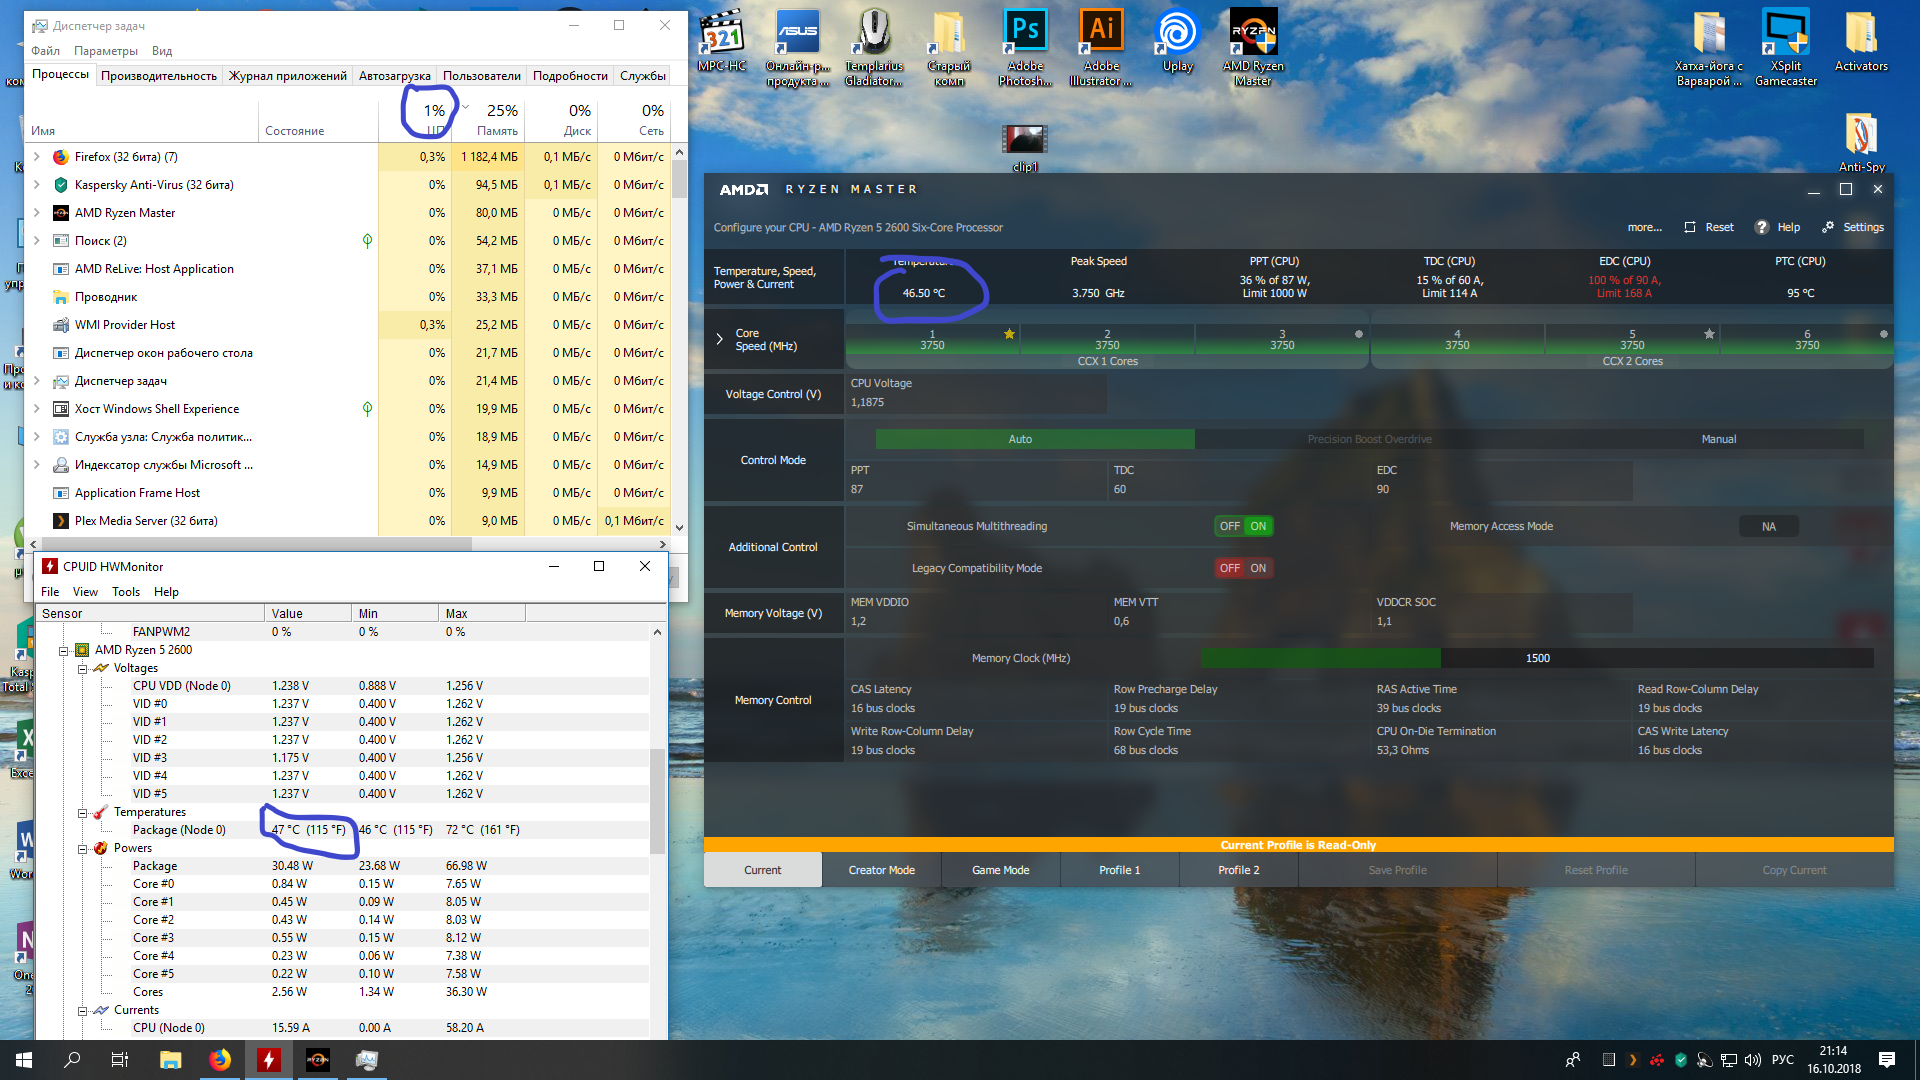Click the gold star on Core 1
The height and width of the screenshot is (1080, 1920).
click(1009, 334)
